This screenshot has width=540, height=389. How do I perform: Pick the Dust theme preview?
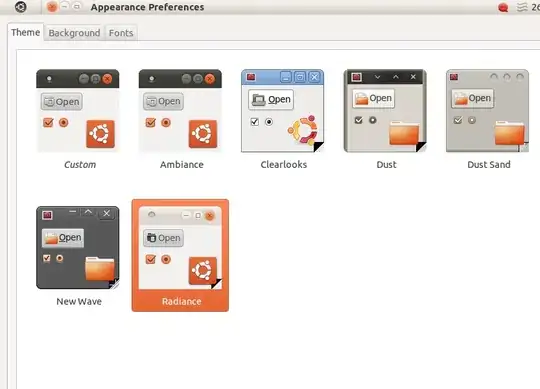click(x=385, y=111)
